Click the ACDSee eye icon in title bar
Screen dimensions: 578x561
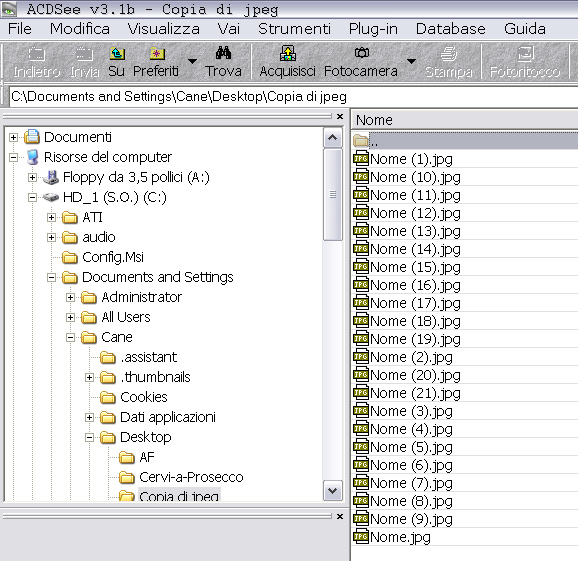tap(9, 9)
